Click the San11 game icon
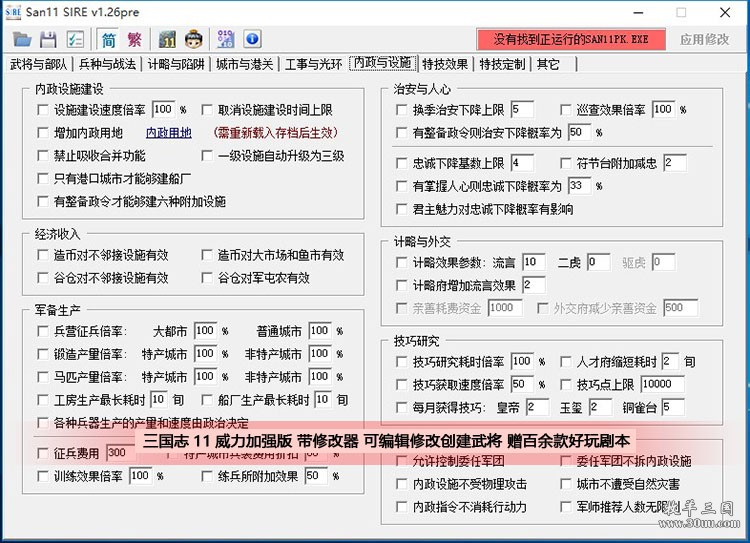 (167, 39)
